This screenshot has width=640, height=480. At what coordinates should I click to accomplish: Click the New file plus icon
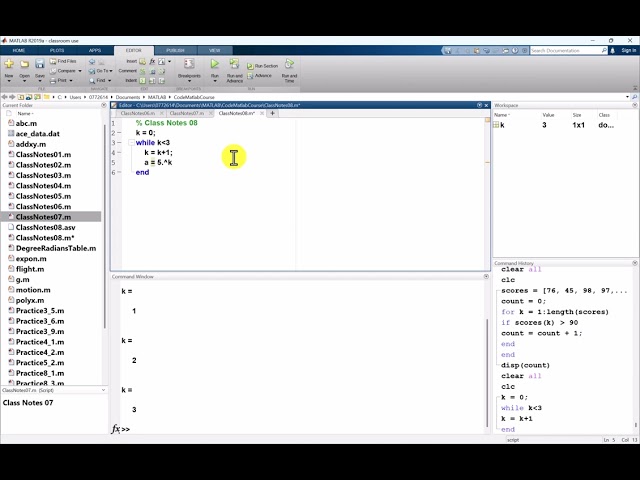click(9, 64)
